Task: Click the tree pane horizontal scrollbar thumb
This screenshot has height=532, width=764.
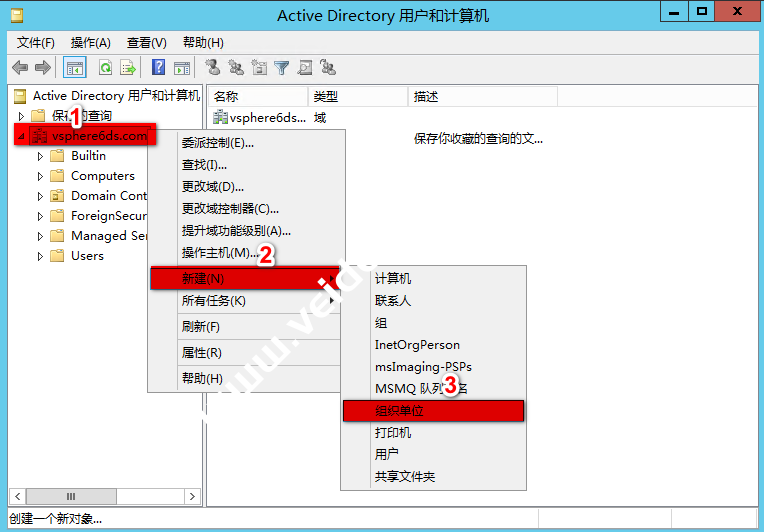Action: click(x=71, y=496)
